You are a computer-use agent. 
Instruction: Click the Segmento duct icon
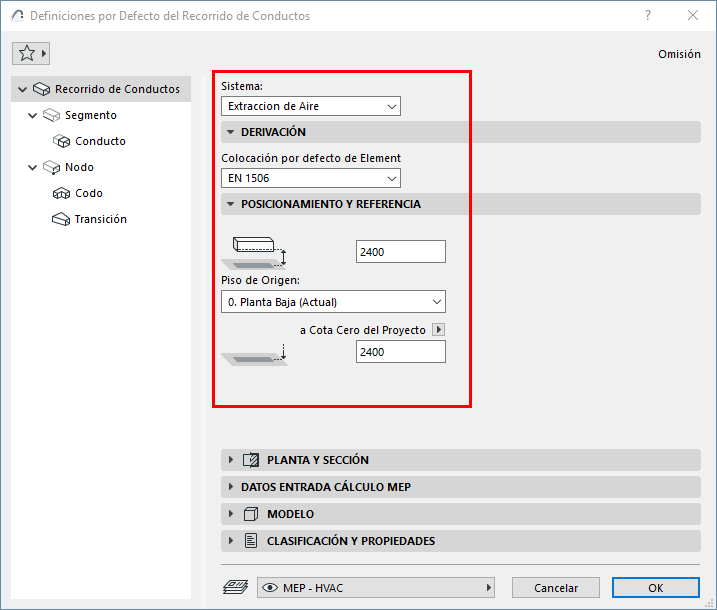point(52,115)
